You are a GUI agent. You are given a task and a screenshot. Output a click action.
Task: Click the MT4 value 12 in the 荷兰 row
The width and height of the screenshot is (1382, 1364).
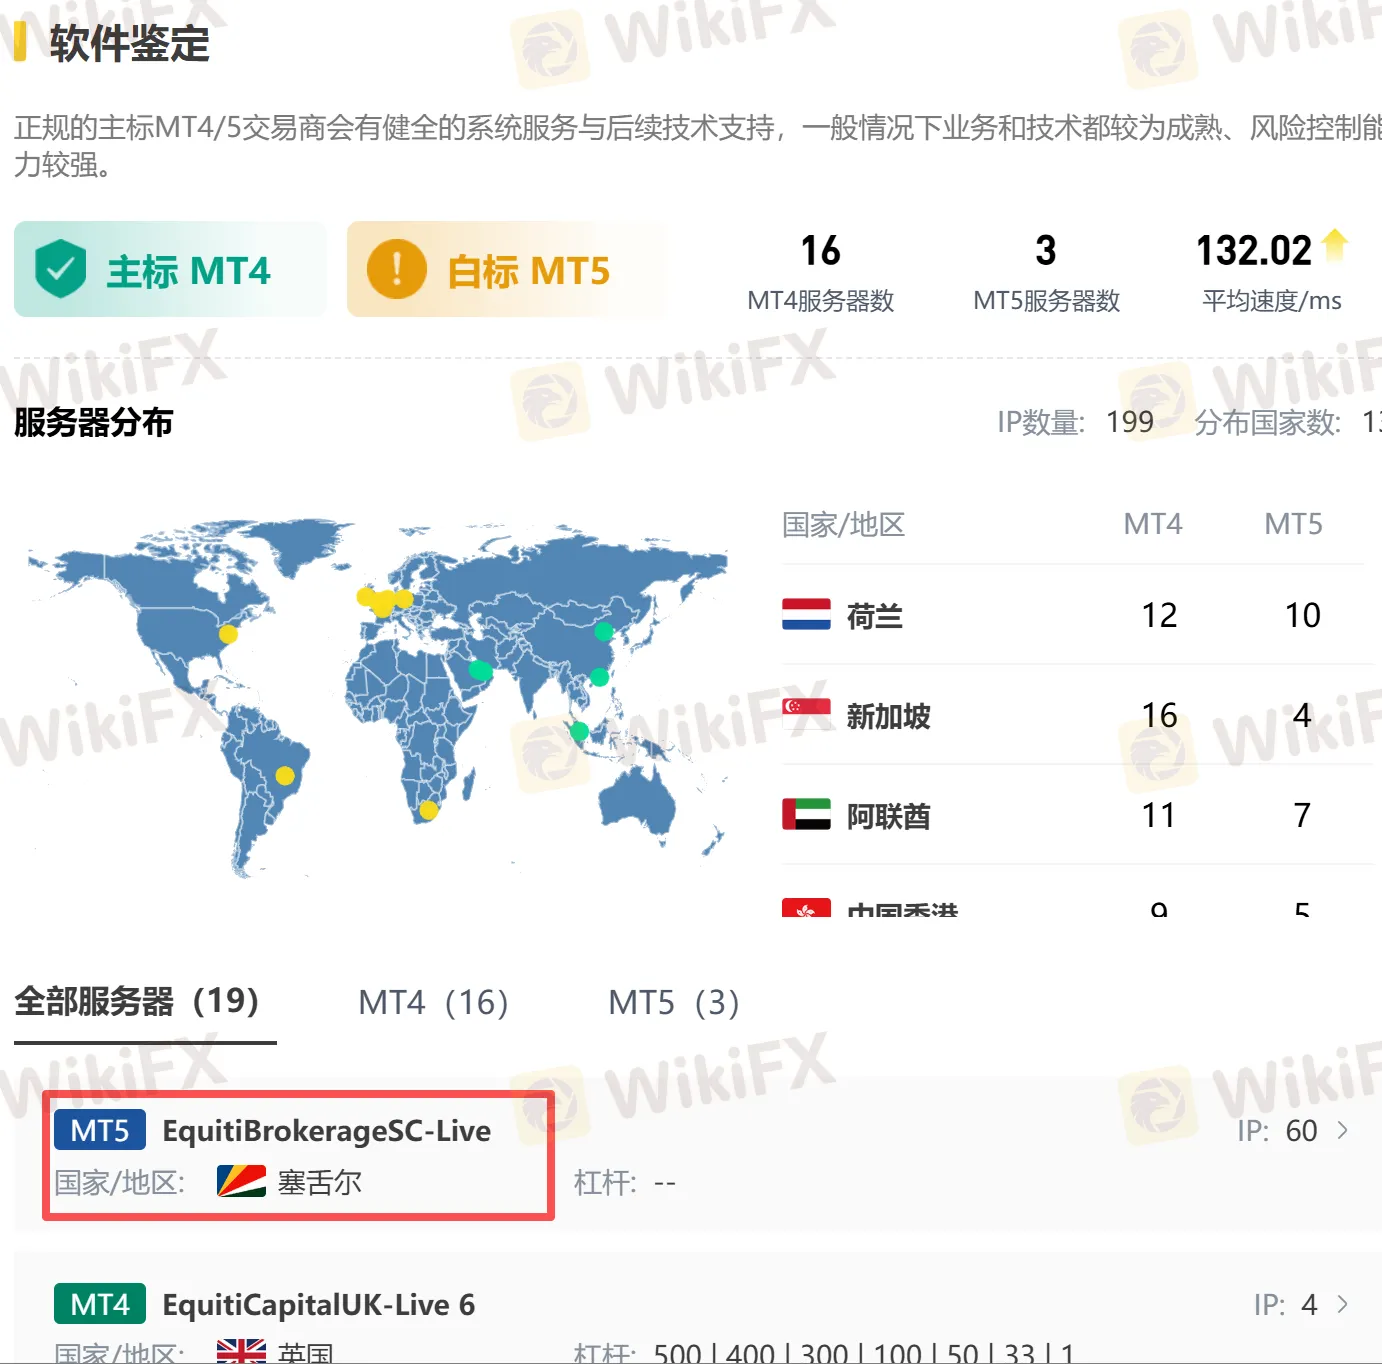tap(1160, 615)
